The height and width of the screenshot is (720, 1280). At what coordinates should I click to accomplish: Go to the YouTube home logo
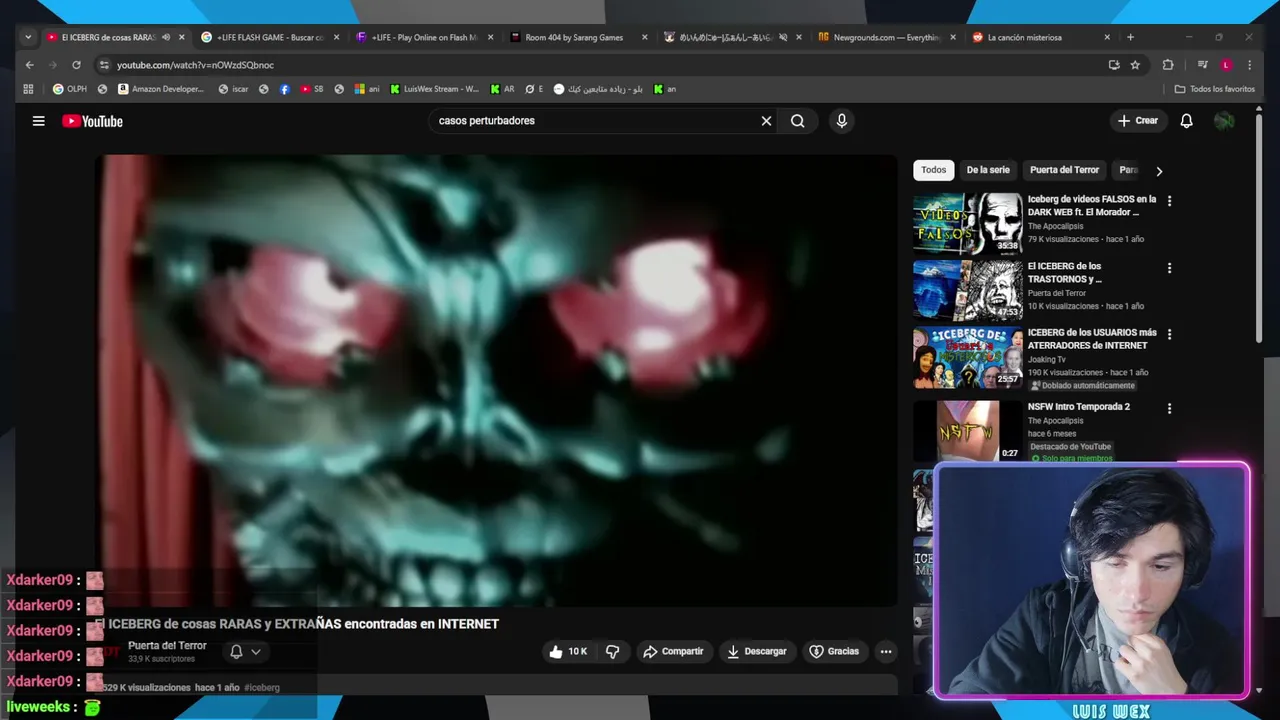pos(92,121)
